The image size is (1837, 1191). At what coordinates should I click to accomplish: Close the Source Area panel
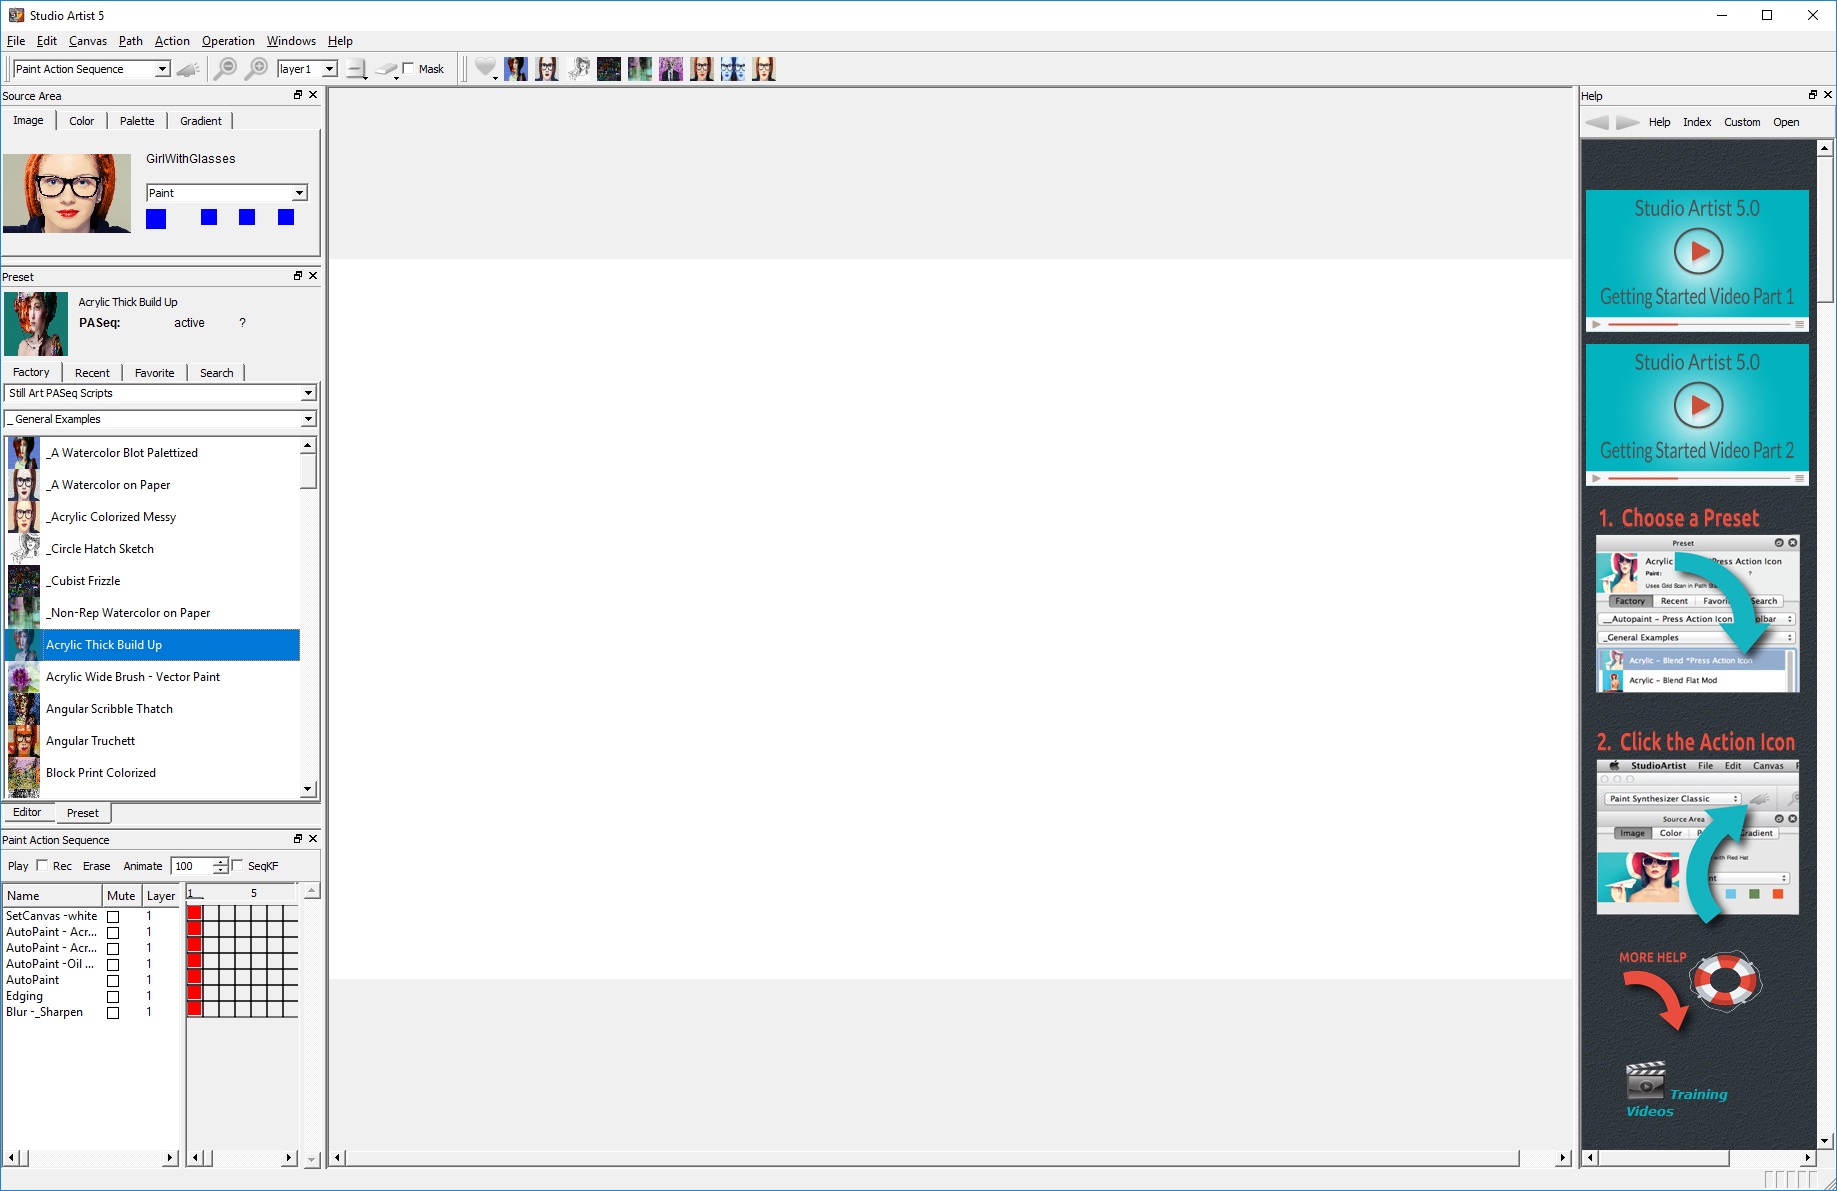tap(313, 95)
